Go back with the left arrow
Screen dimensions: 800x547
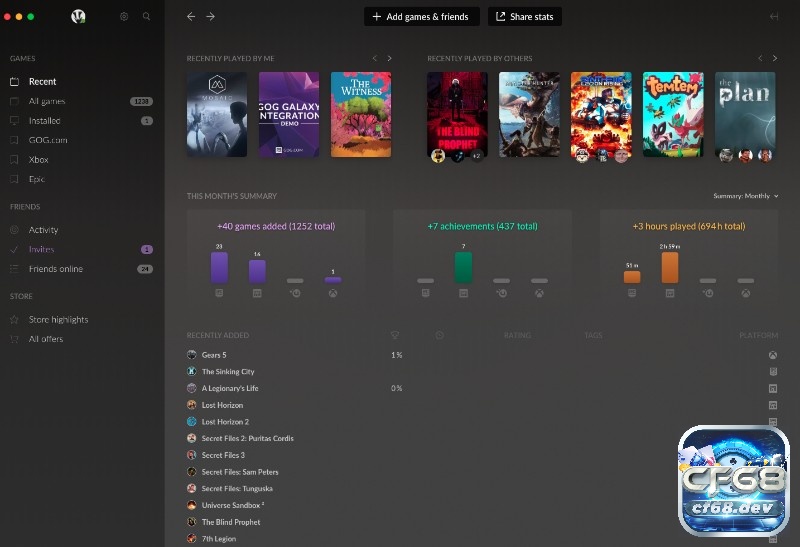click(x=191, y=16)
